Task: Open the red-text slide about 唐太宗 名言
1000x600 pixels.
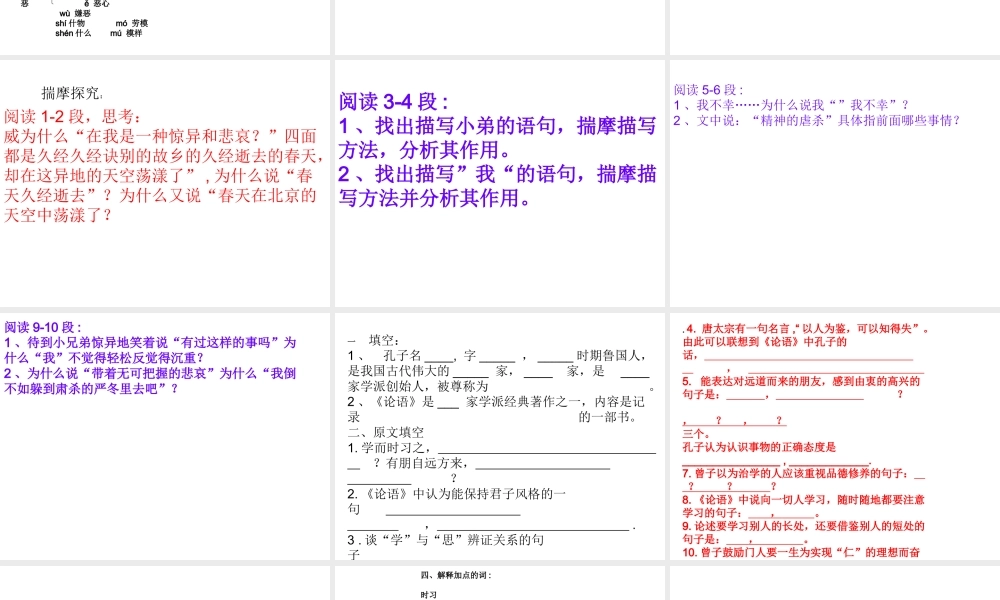Action: pyautogui.click(x=835, y=436)
